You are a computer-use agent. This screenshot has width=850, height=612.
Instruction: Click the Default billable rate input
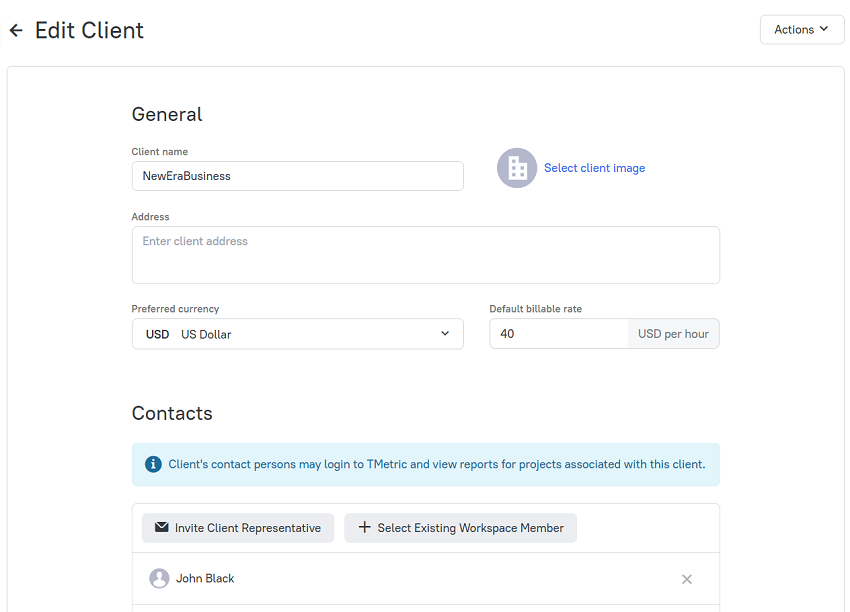[559, 334]
